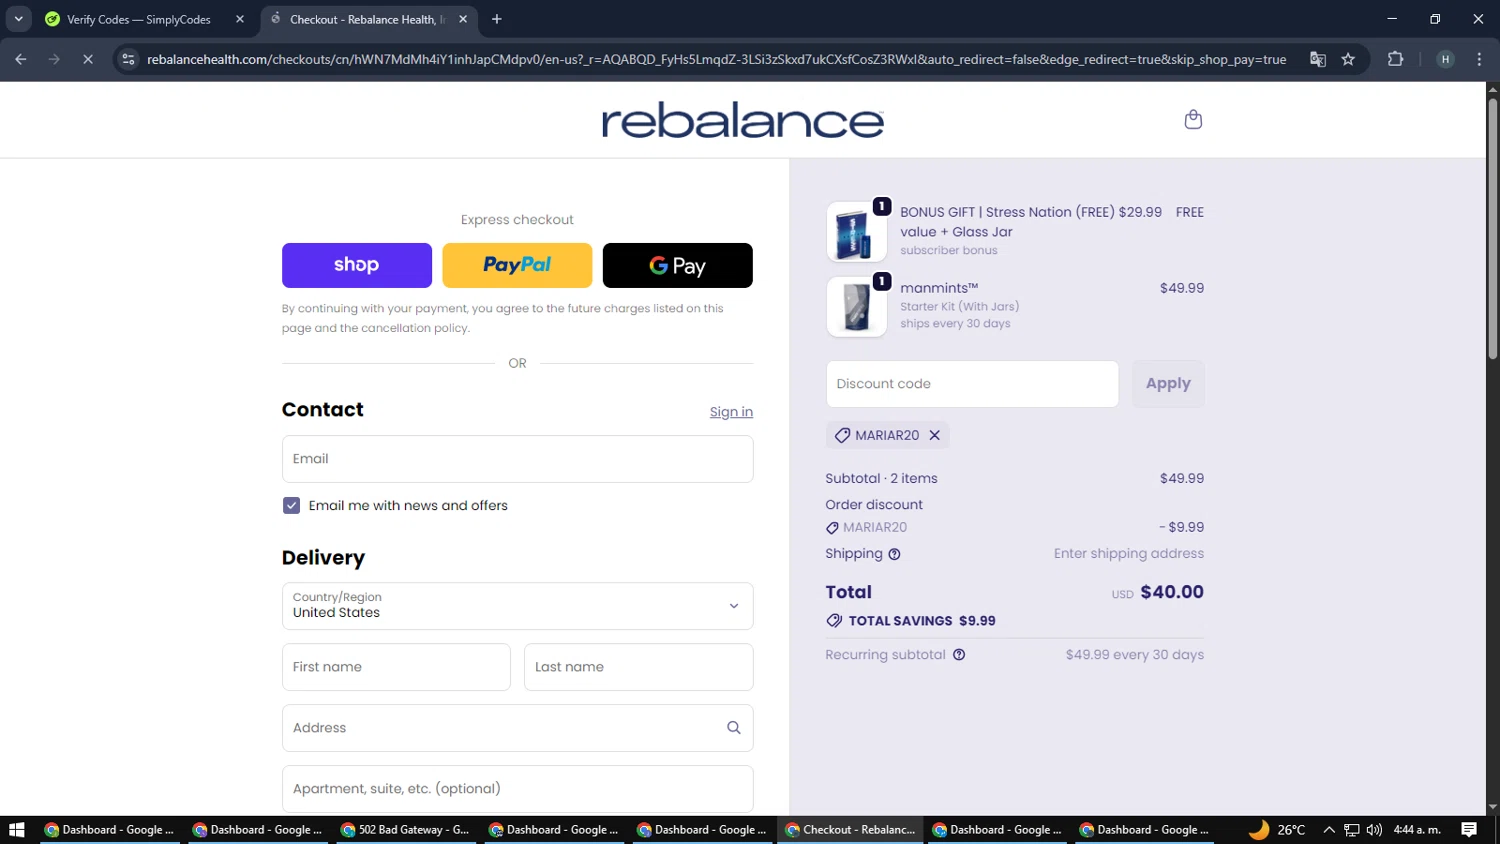Open the Chrome three-dot menu
Image resolution: width=1500 pixels, height=844 pixels.
click(x=1479, y=59)
